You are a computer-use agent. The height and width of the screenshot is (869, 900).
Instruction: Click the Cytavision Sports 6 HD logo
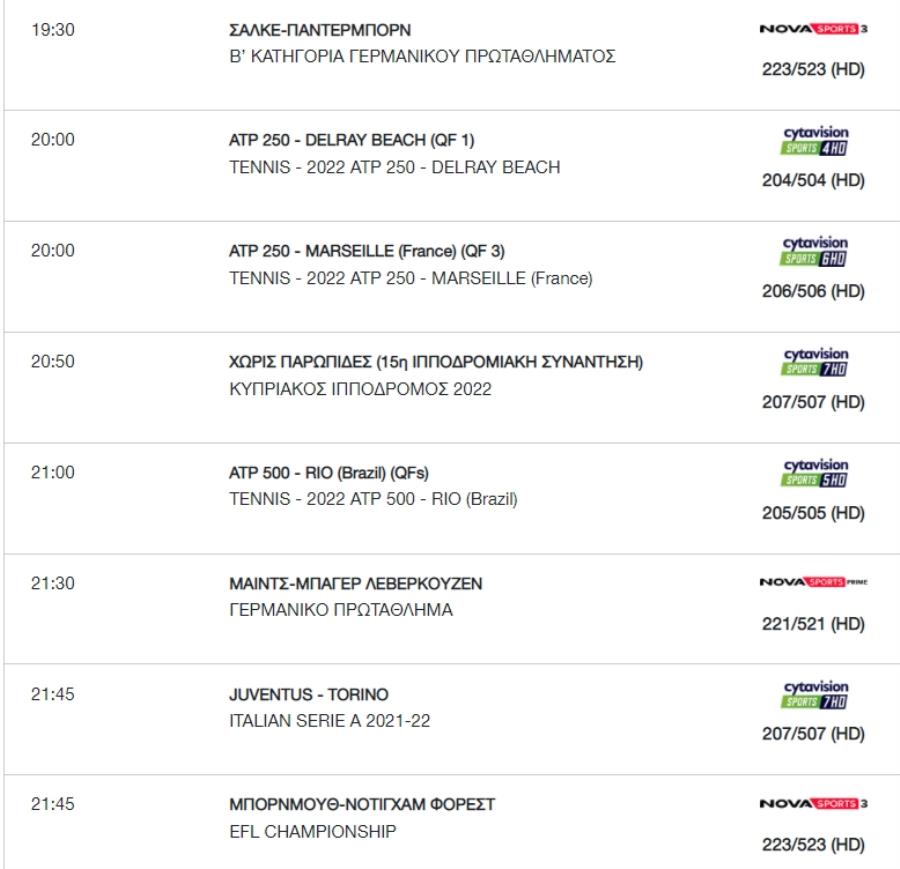coord(815,252)
